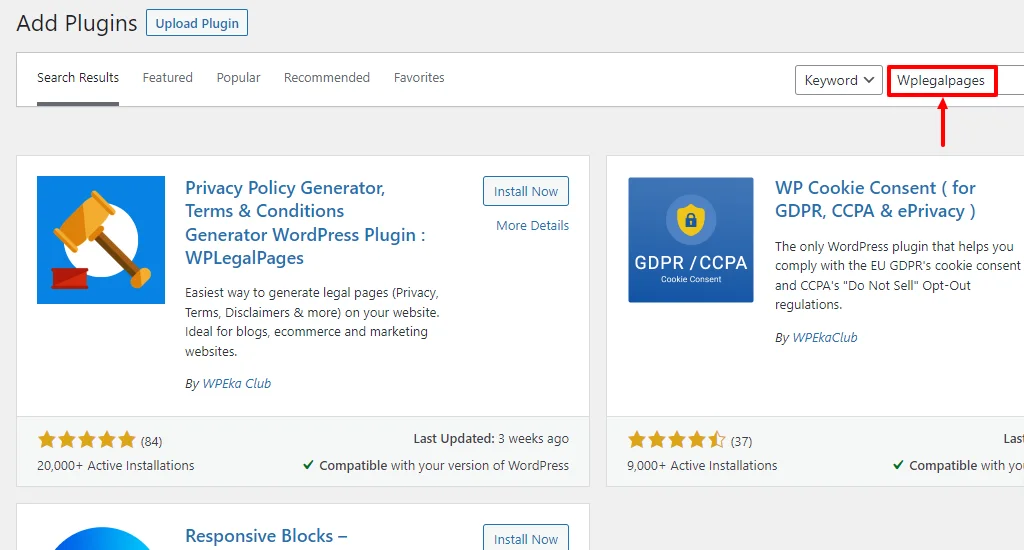Click the (84) ratings count
Viewport: 1024px width, 550px height.
pyautogui.click(x=152, y=442)
